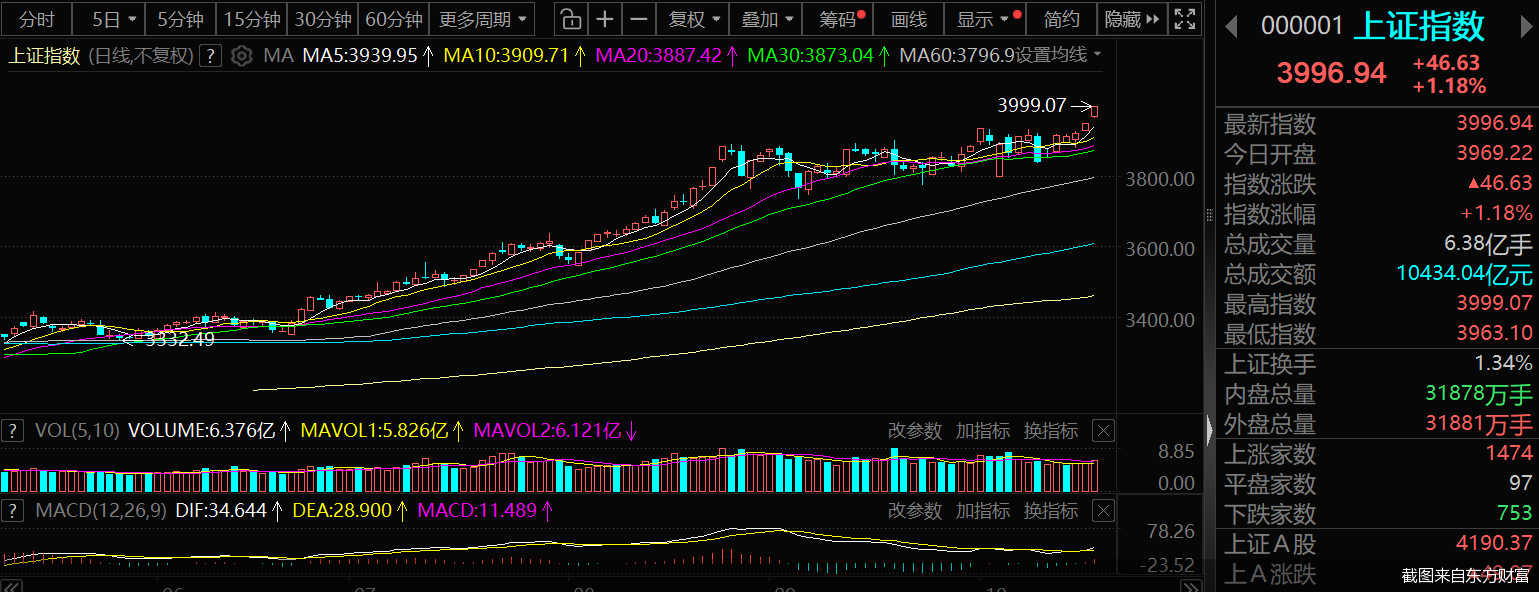
Task: Switch to the 分时 tab
Action: [x=37, y=19]
